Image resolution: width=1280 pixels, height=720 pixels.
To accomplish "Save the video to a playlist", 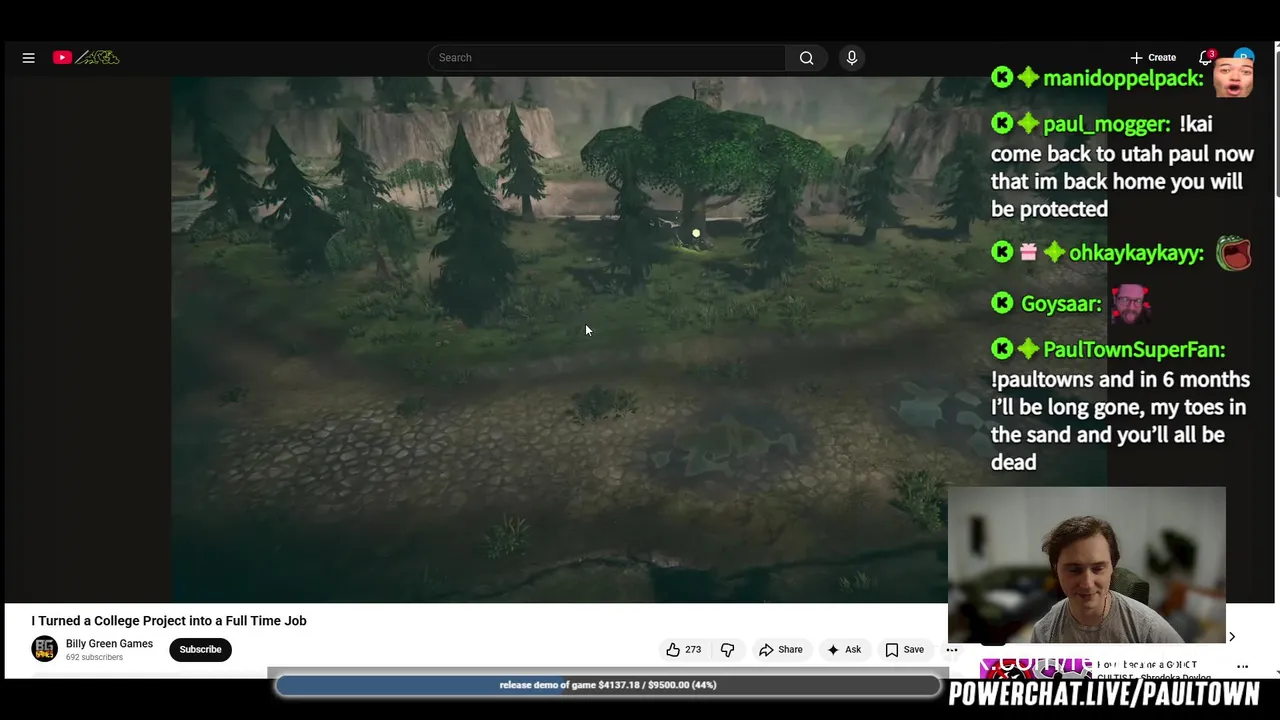I will 904,650.
